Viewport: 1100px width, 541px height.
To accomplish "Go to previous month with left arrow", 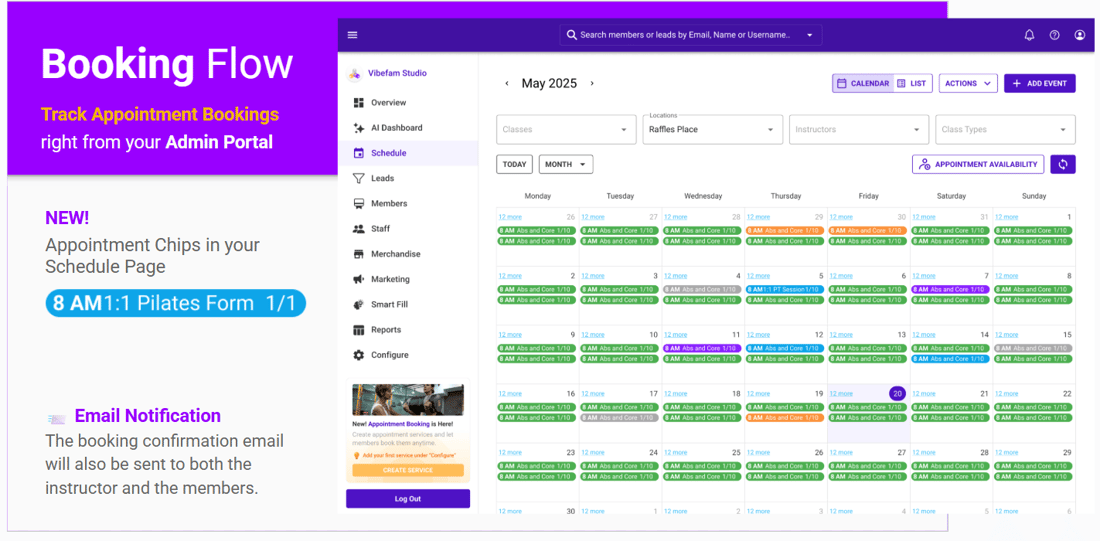I will pyautogui.click(x=507, y=84).
